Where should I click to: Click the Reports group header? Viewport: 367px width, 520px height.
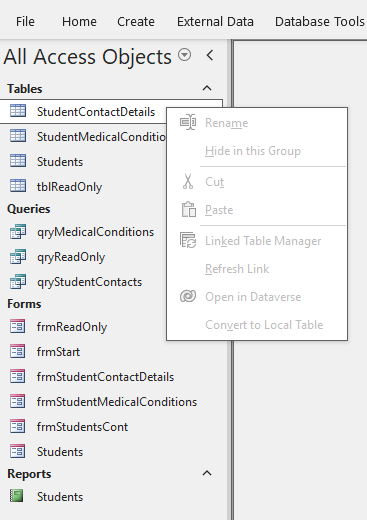pos(29,474)
